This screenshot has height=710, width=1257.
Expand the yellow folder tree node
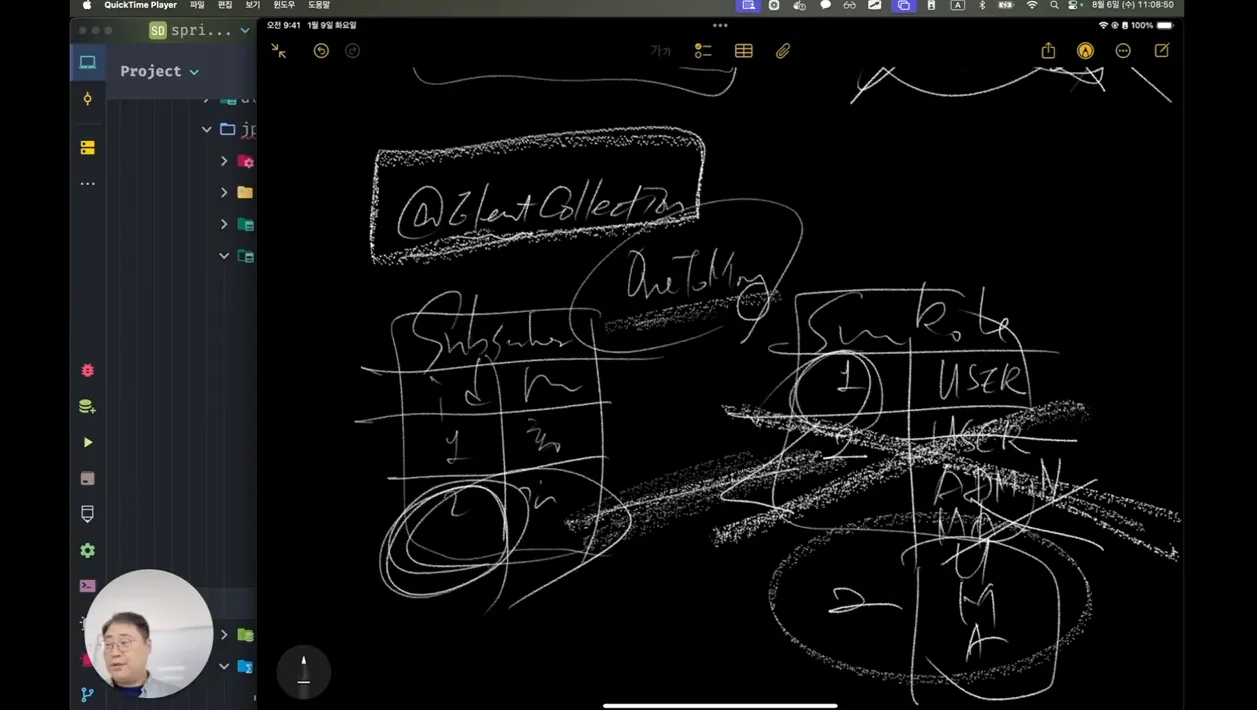[224, 193]
